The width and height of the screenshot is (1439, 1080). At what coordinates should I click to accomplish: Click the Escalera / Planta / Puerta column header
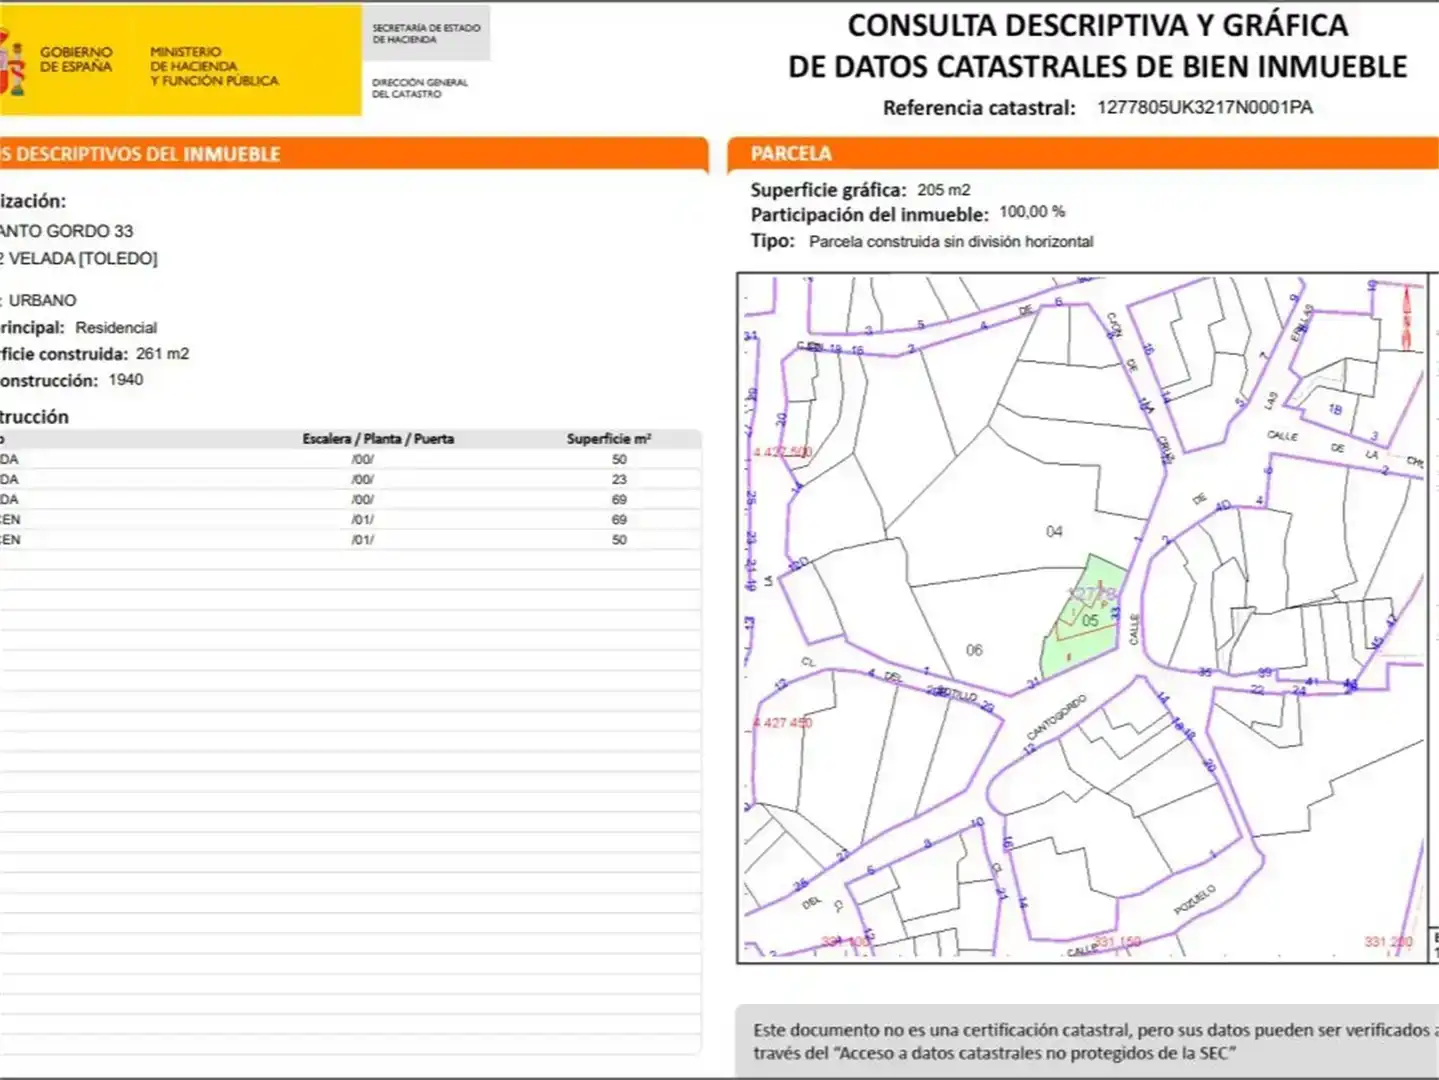coord(378,439)
